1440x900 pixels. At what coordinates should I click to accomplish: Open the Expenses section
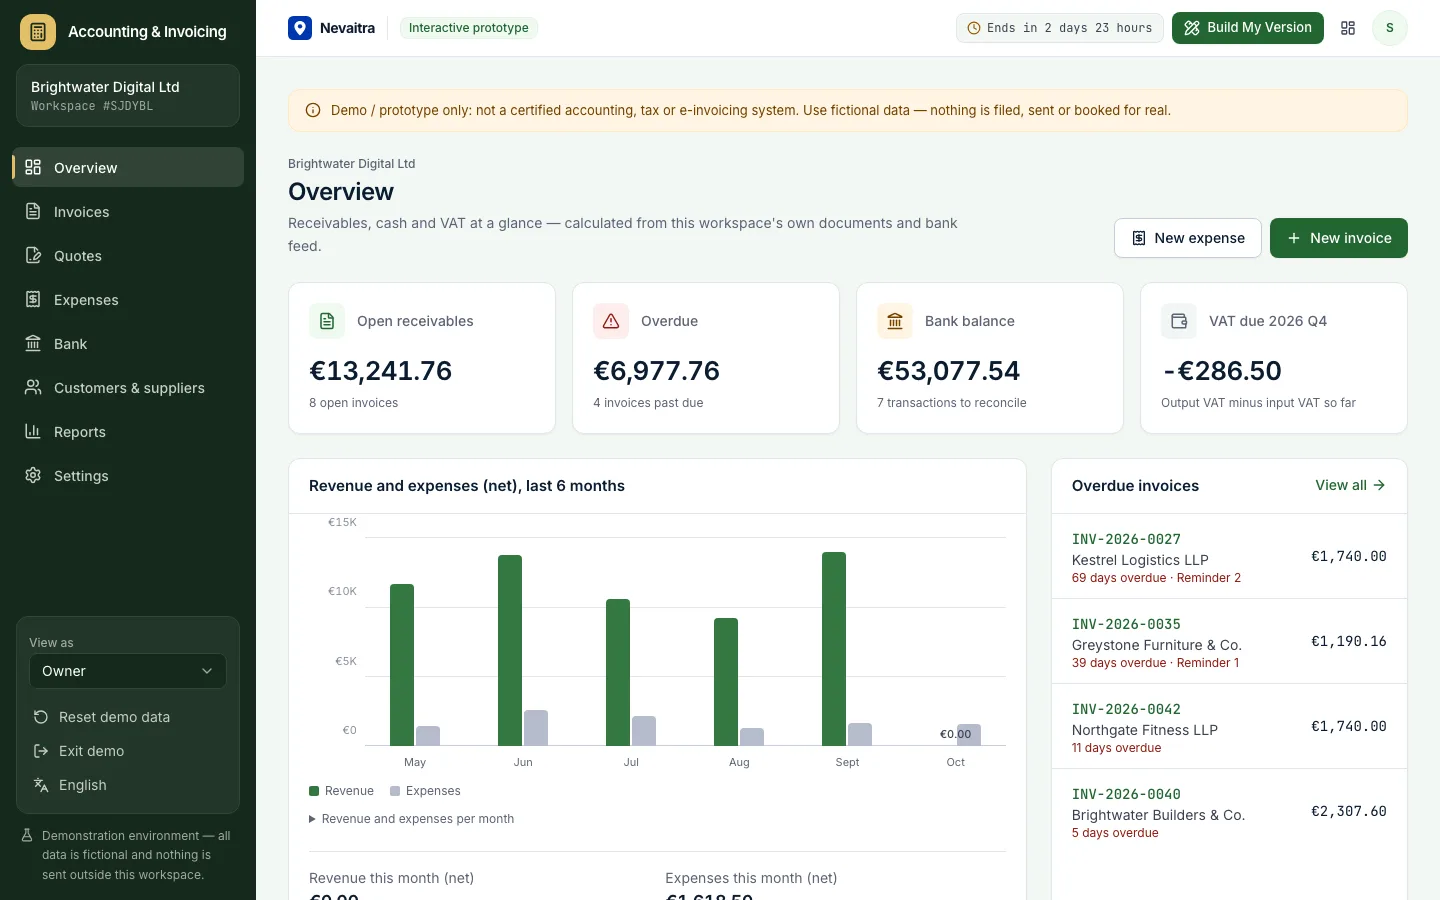tap(128, 299)
